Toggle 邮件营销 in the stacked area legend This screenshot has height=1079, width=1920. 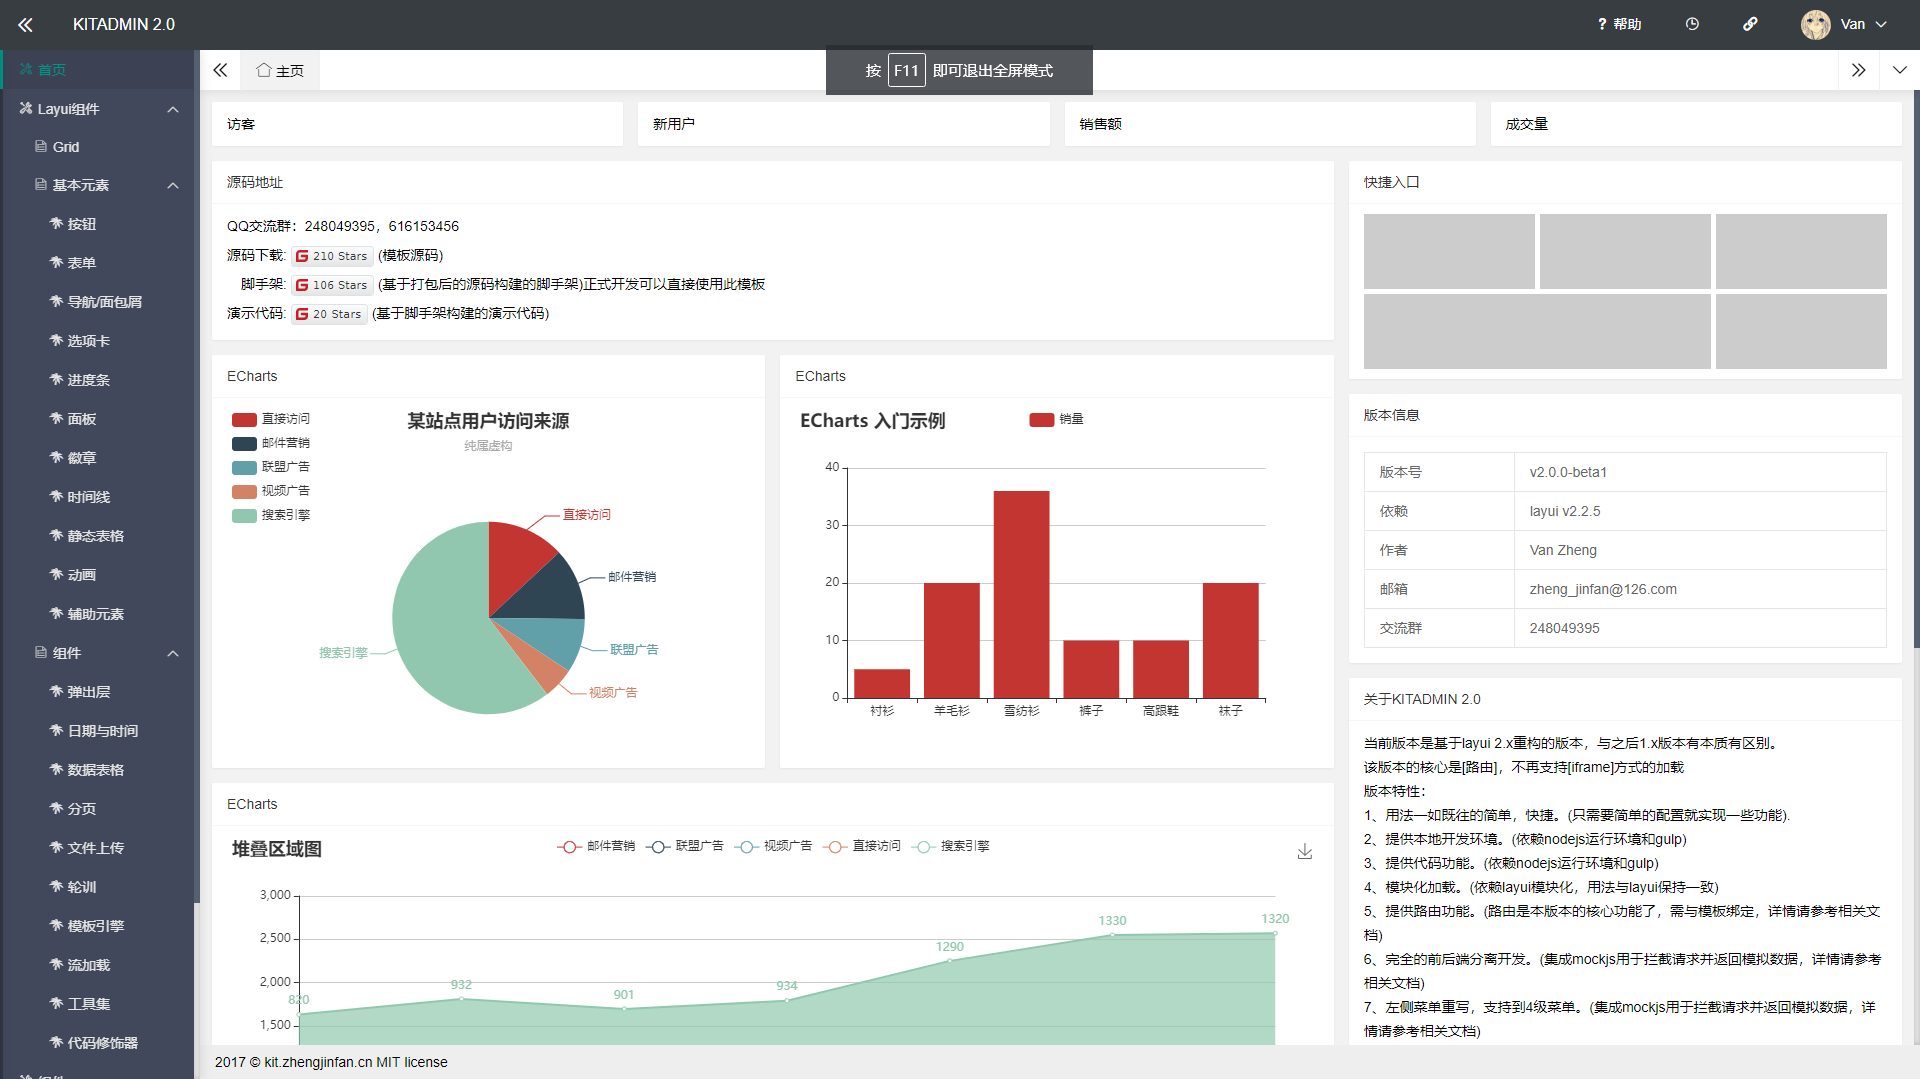click(596, 846)
